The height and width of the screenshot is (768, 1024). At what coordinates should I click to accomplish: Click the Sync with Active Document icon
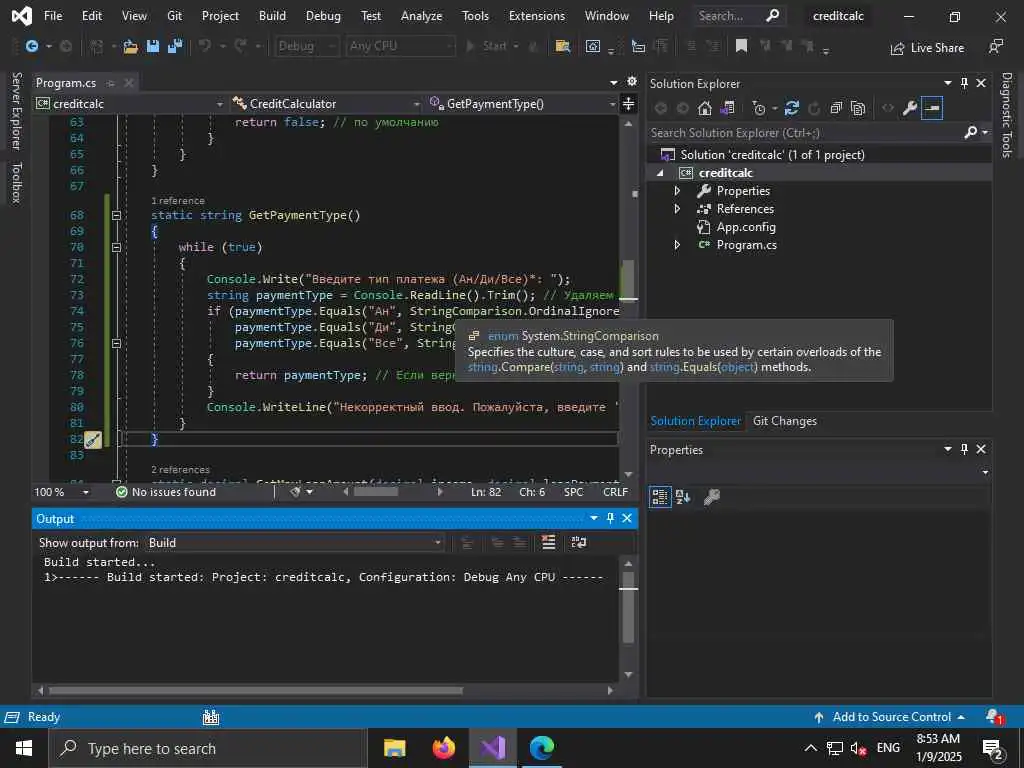(792, 108)
